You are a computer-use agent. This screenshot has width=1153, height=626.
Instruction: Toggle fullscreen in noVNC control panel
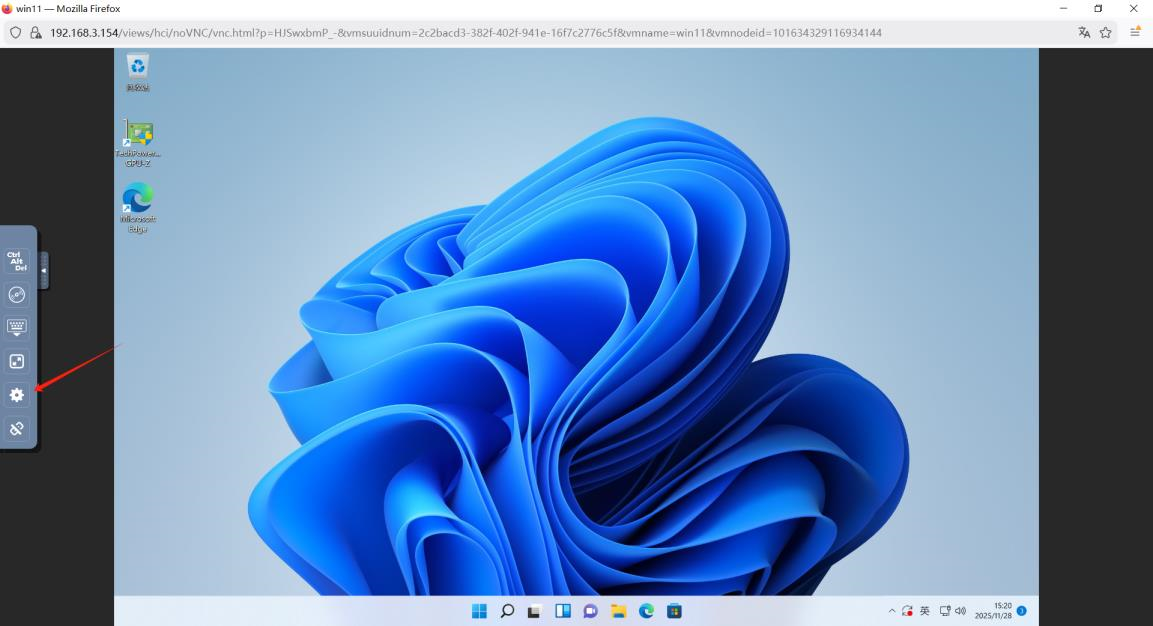17,361
